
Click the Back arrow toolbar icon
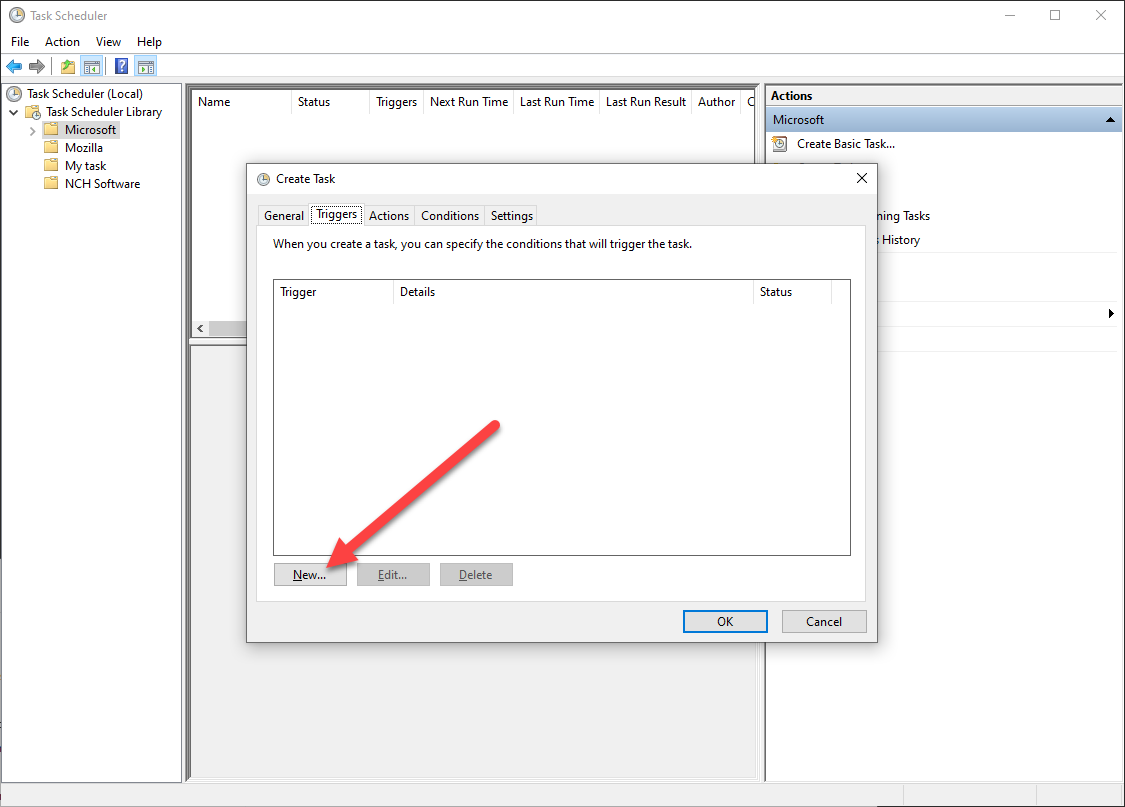coord(14,67)
